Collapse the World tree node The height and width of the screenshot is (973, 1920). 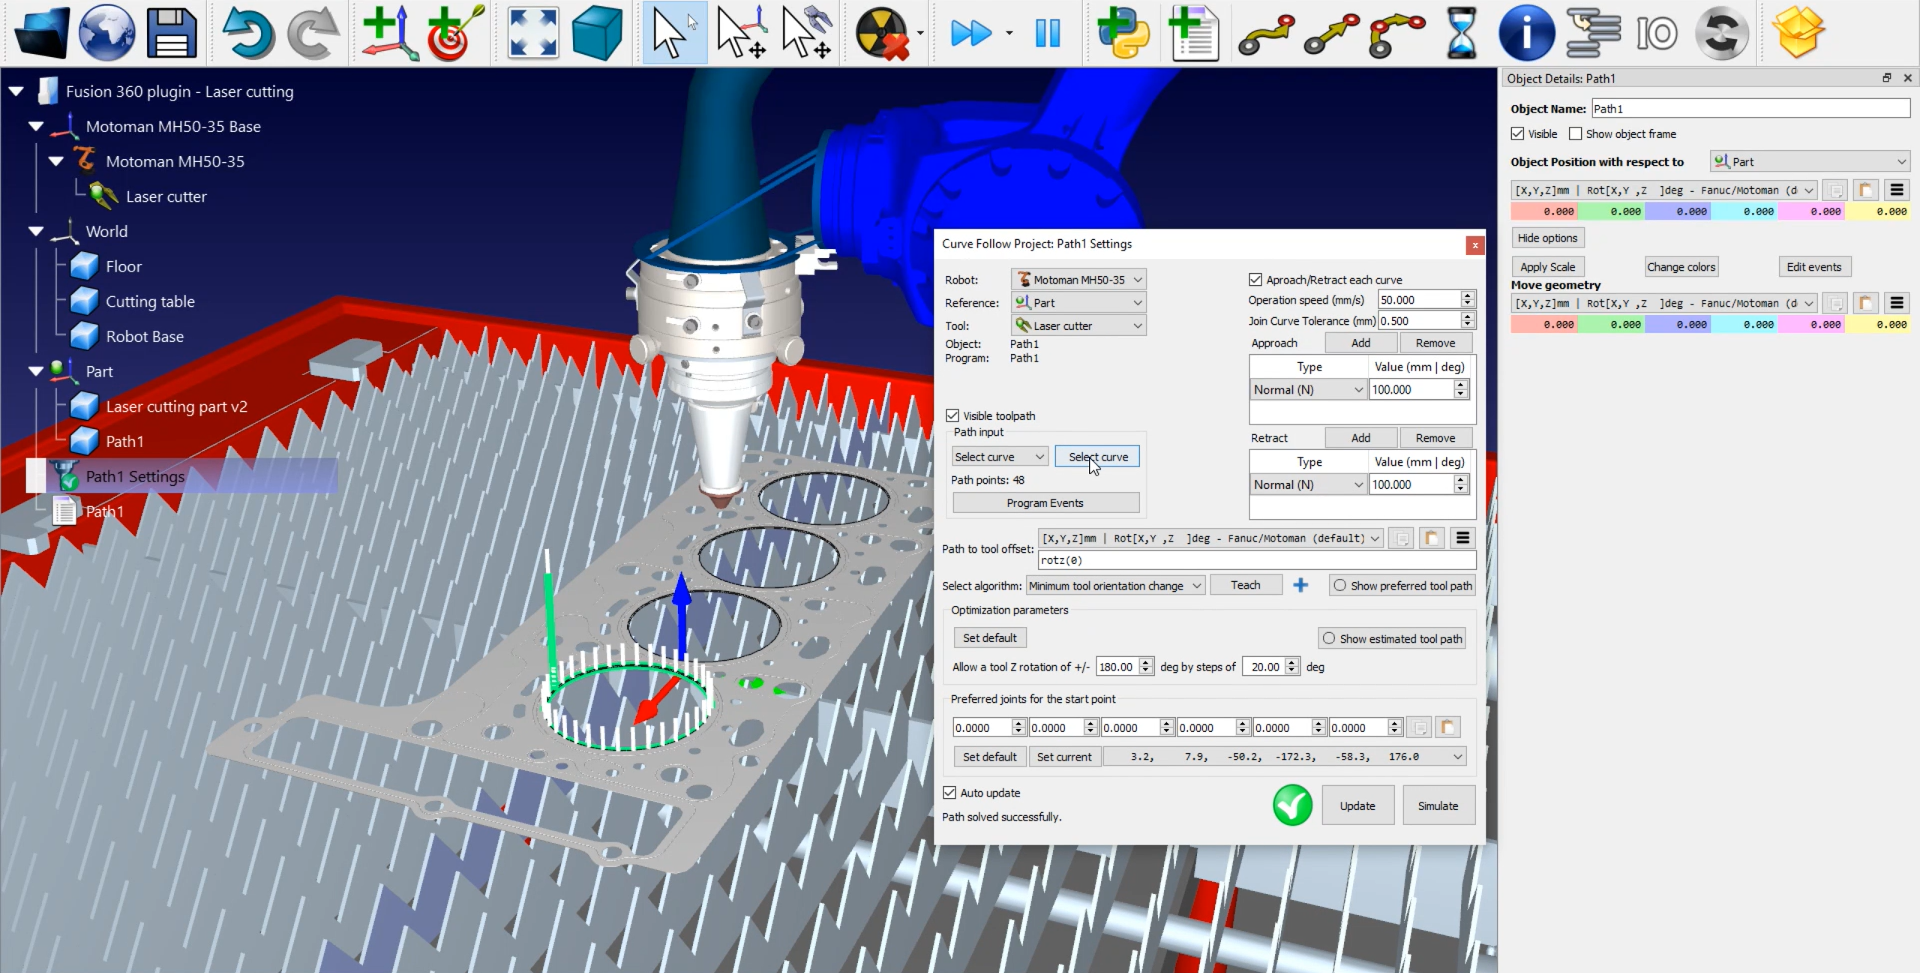(x=36, y=231)
